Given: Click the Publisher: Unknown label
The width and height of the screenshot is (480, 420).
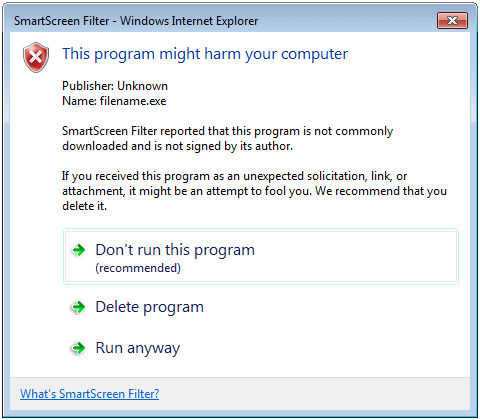Looking at the screenshot, I should [115, 86].
